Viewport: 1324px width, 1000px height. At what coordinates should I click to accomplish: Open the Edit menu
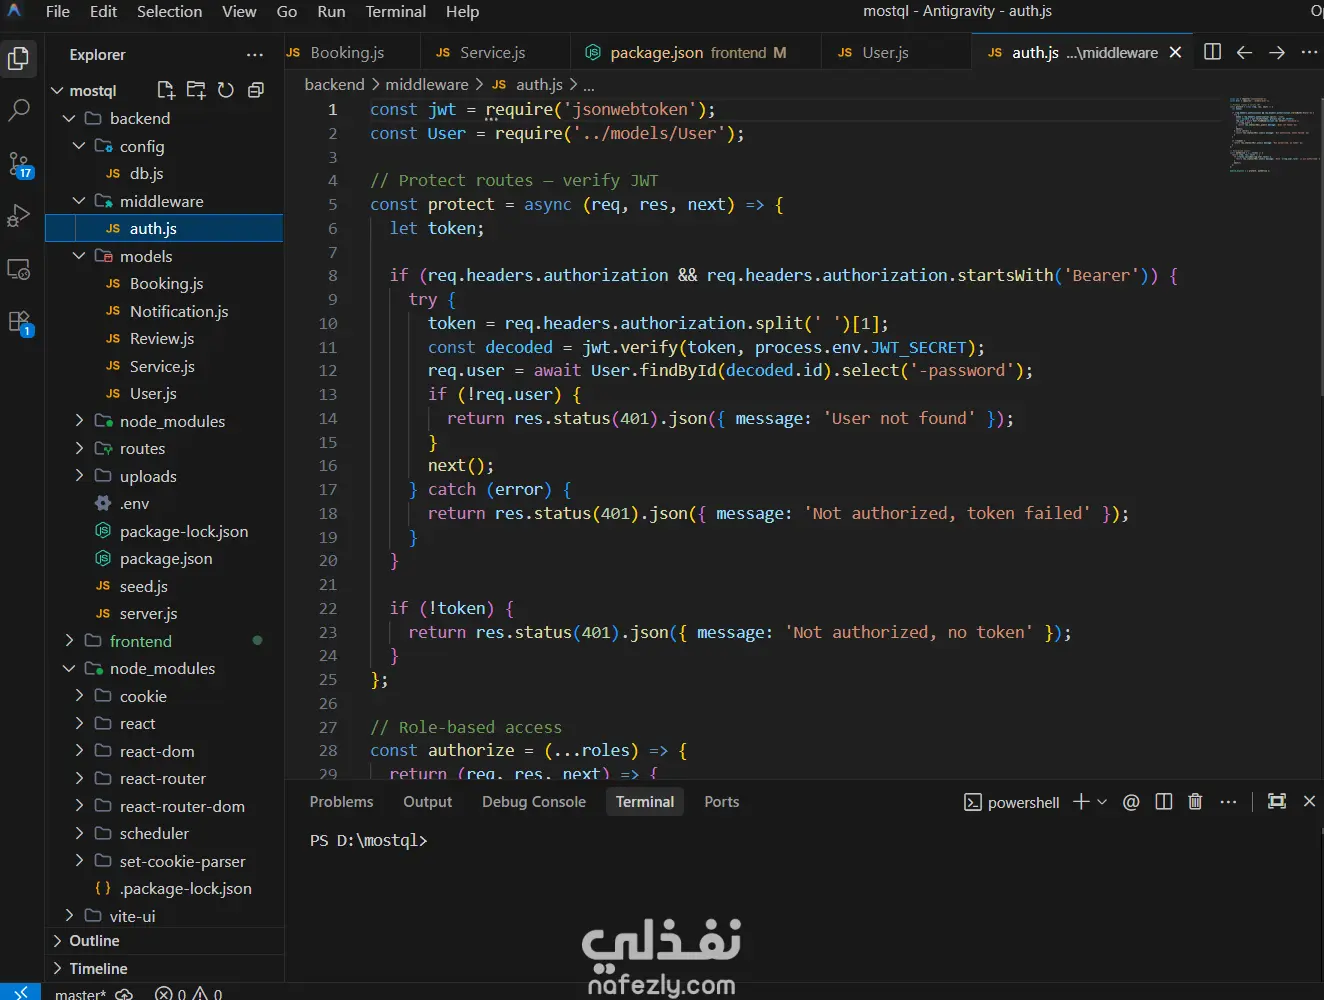click(x=103, y=12)
